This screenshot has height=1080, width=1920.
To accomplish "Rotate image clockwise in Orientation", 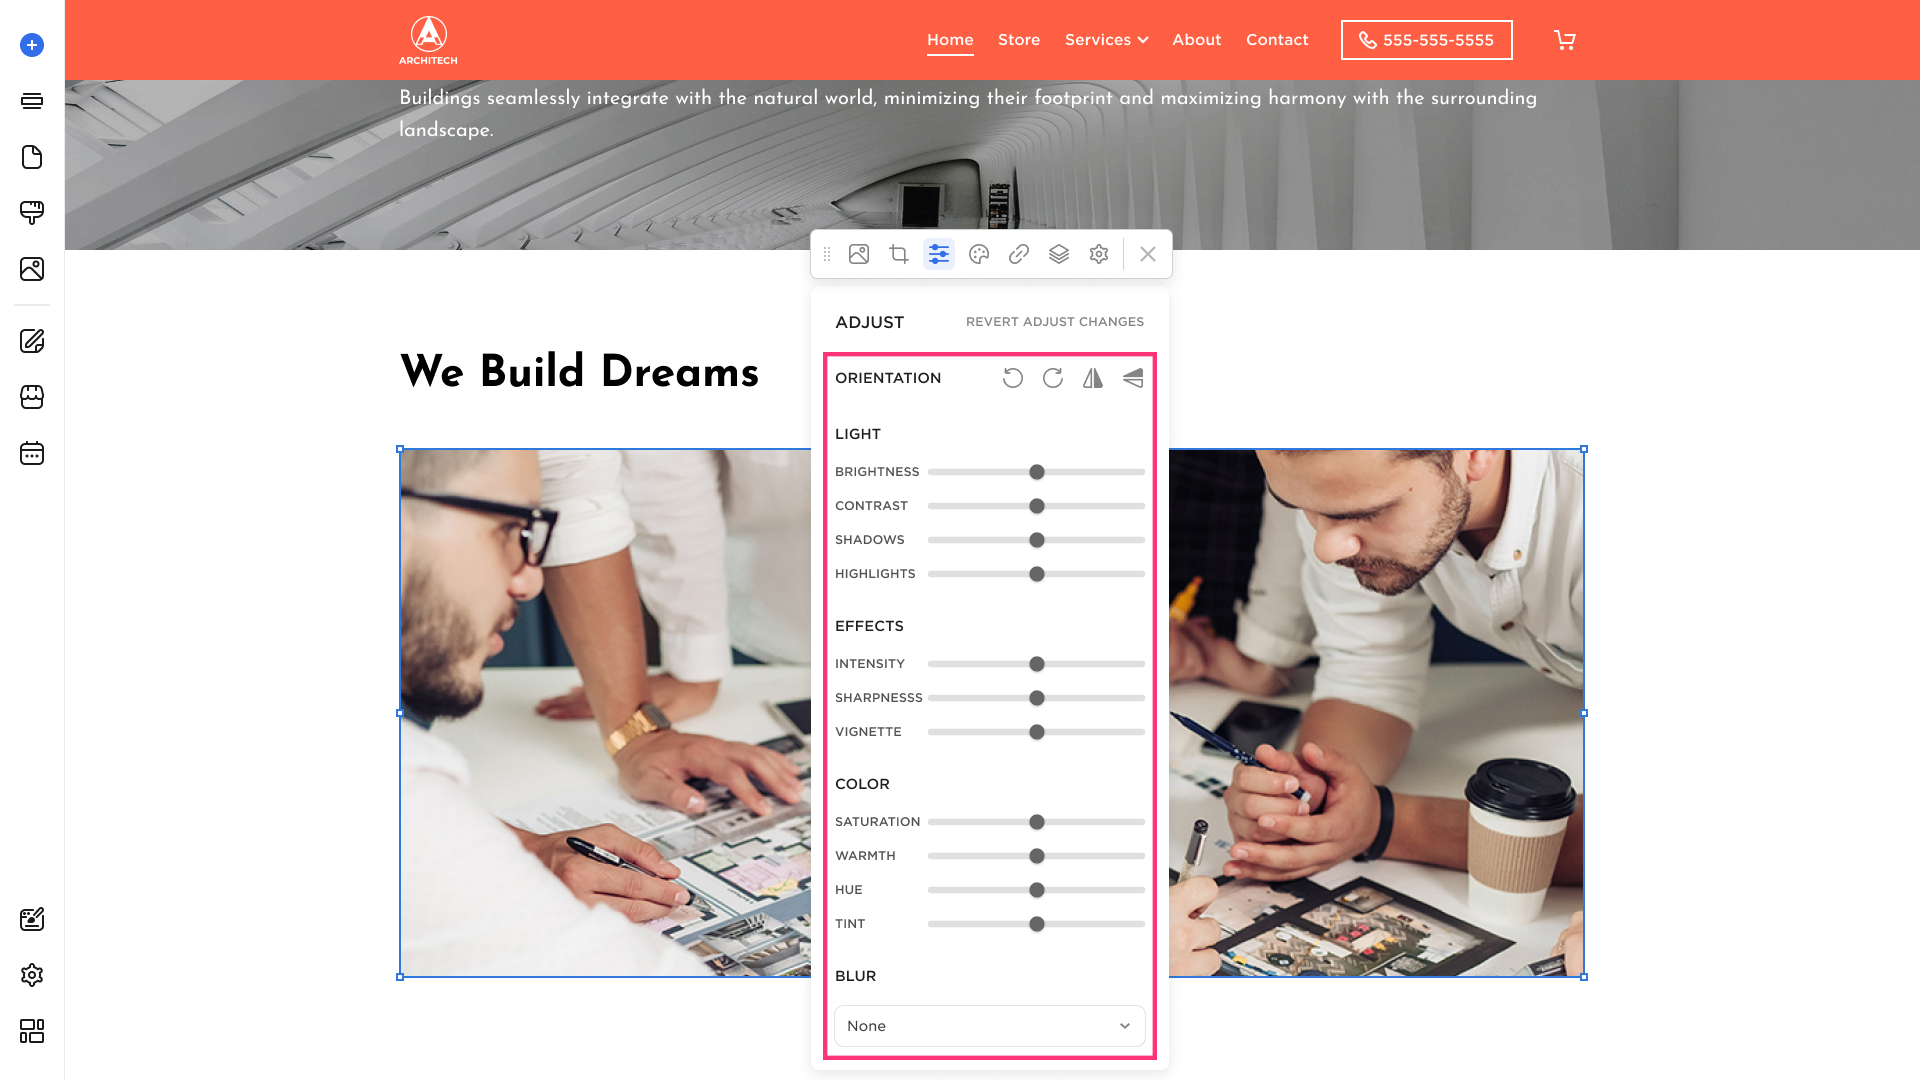I will pyautogui.click(x=1053, y=378).
